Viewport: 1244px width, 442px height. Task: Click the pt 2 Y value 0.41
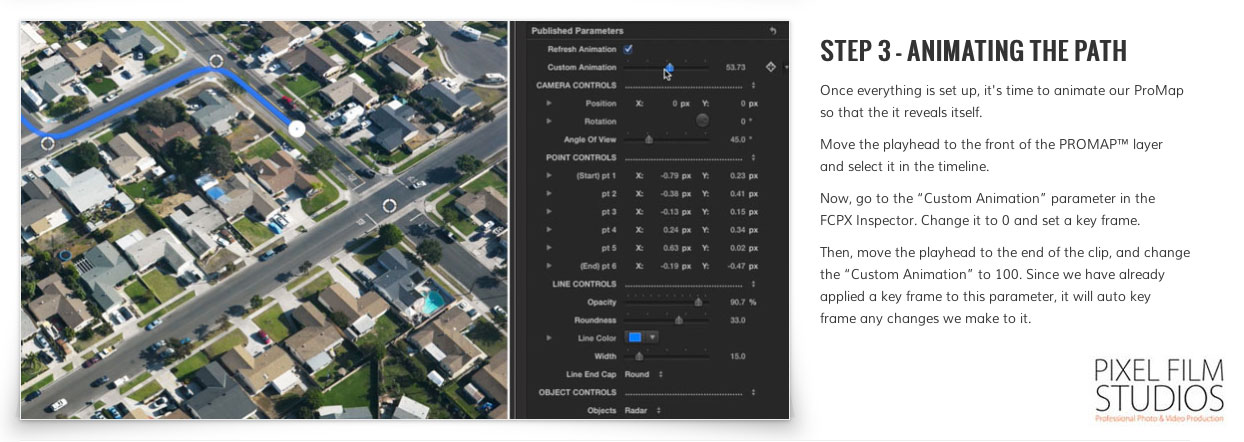(x=736, y=194)
